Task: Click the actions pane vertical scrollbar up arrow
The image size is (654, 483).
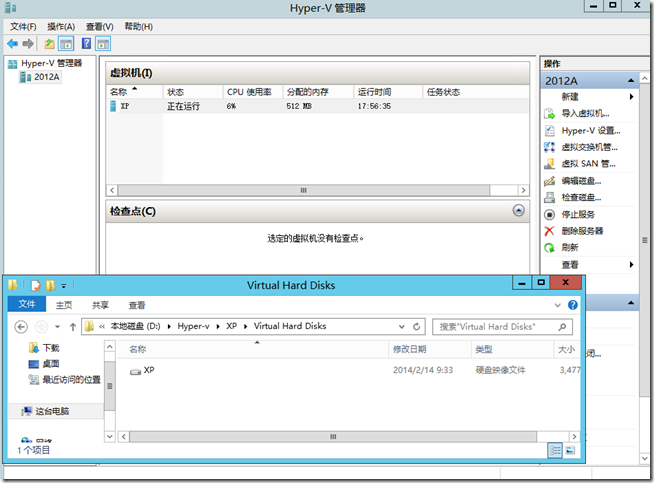Action: click(644, 78)
